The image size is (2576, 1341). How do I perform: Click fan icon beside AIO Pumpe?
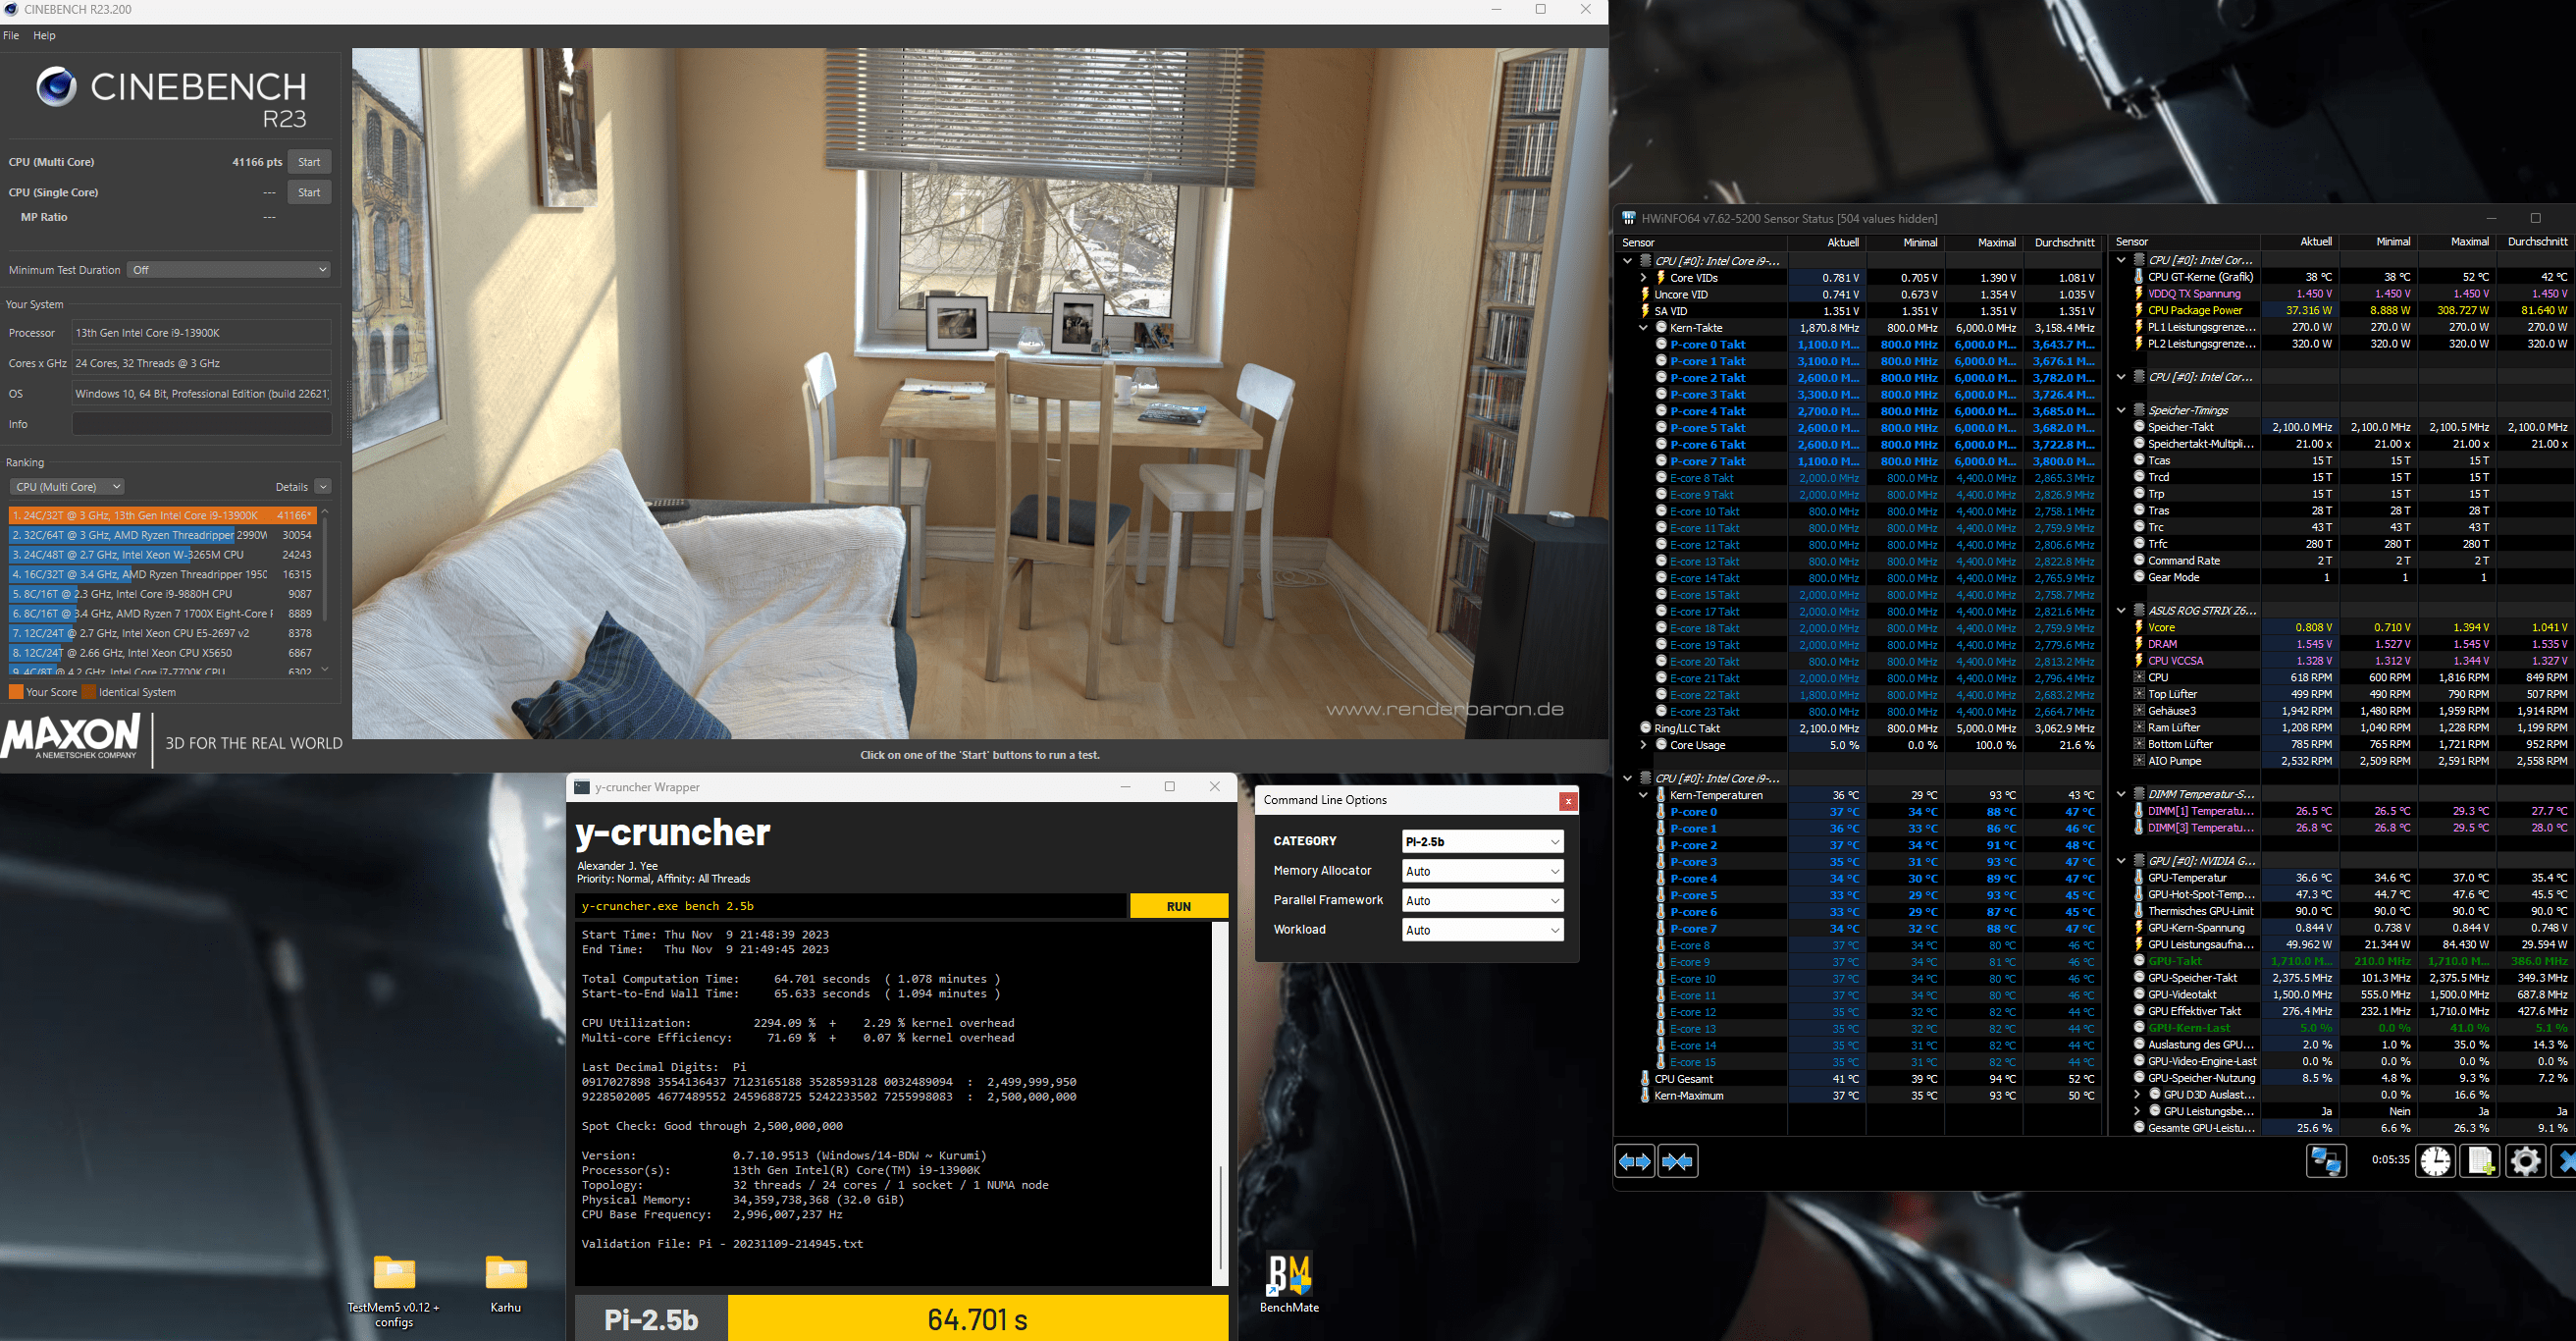pyautogui.click(x=2139, y=761)
